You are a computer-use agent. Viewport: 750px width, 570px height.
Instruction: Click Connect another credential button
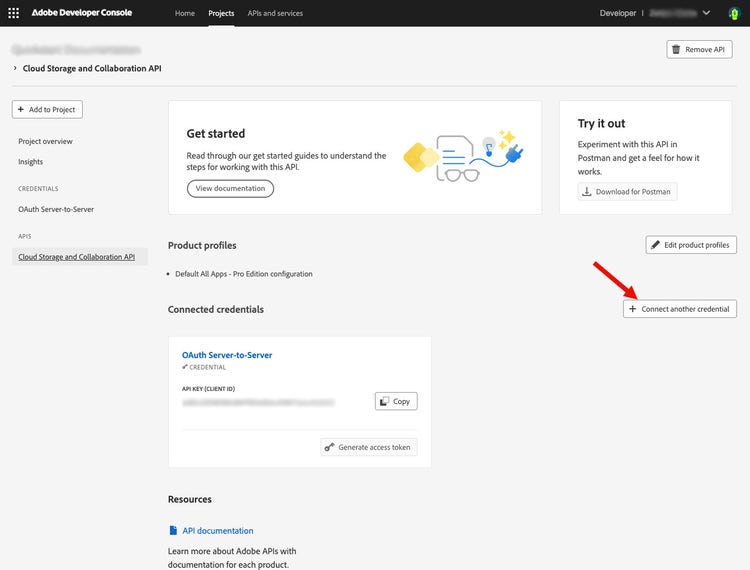[x=679, y=309]
